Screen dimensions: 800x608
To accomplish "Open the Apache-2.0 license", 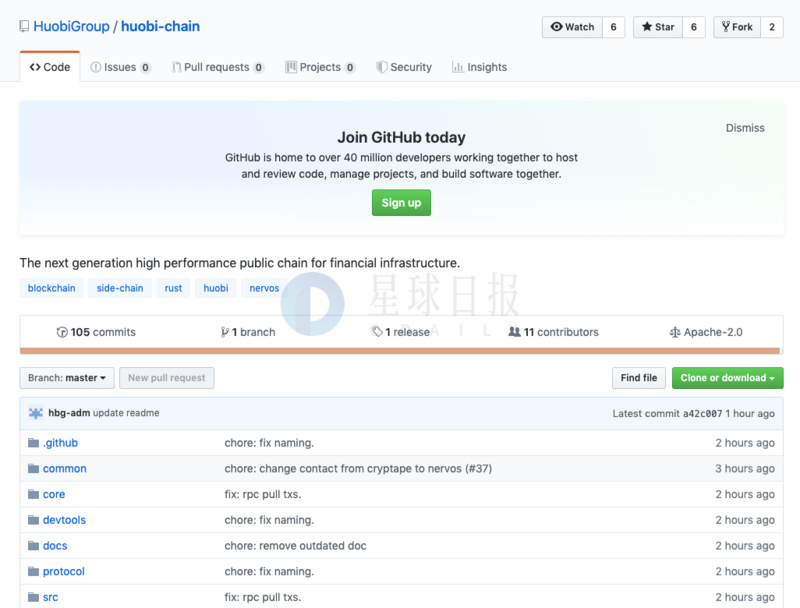I will pyautogui.click(x=706, y=332).
